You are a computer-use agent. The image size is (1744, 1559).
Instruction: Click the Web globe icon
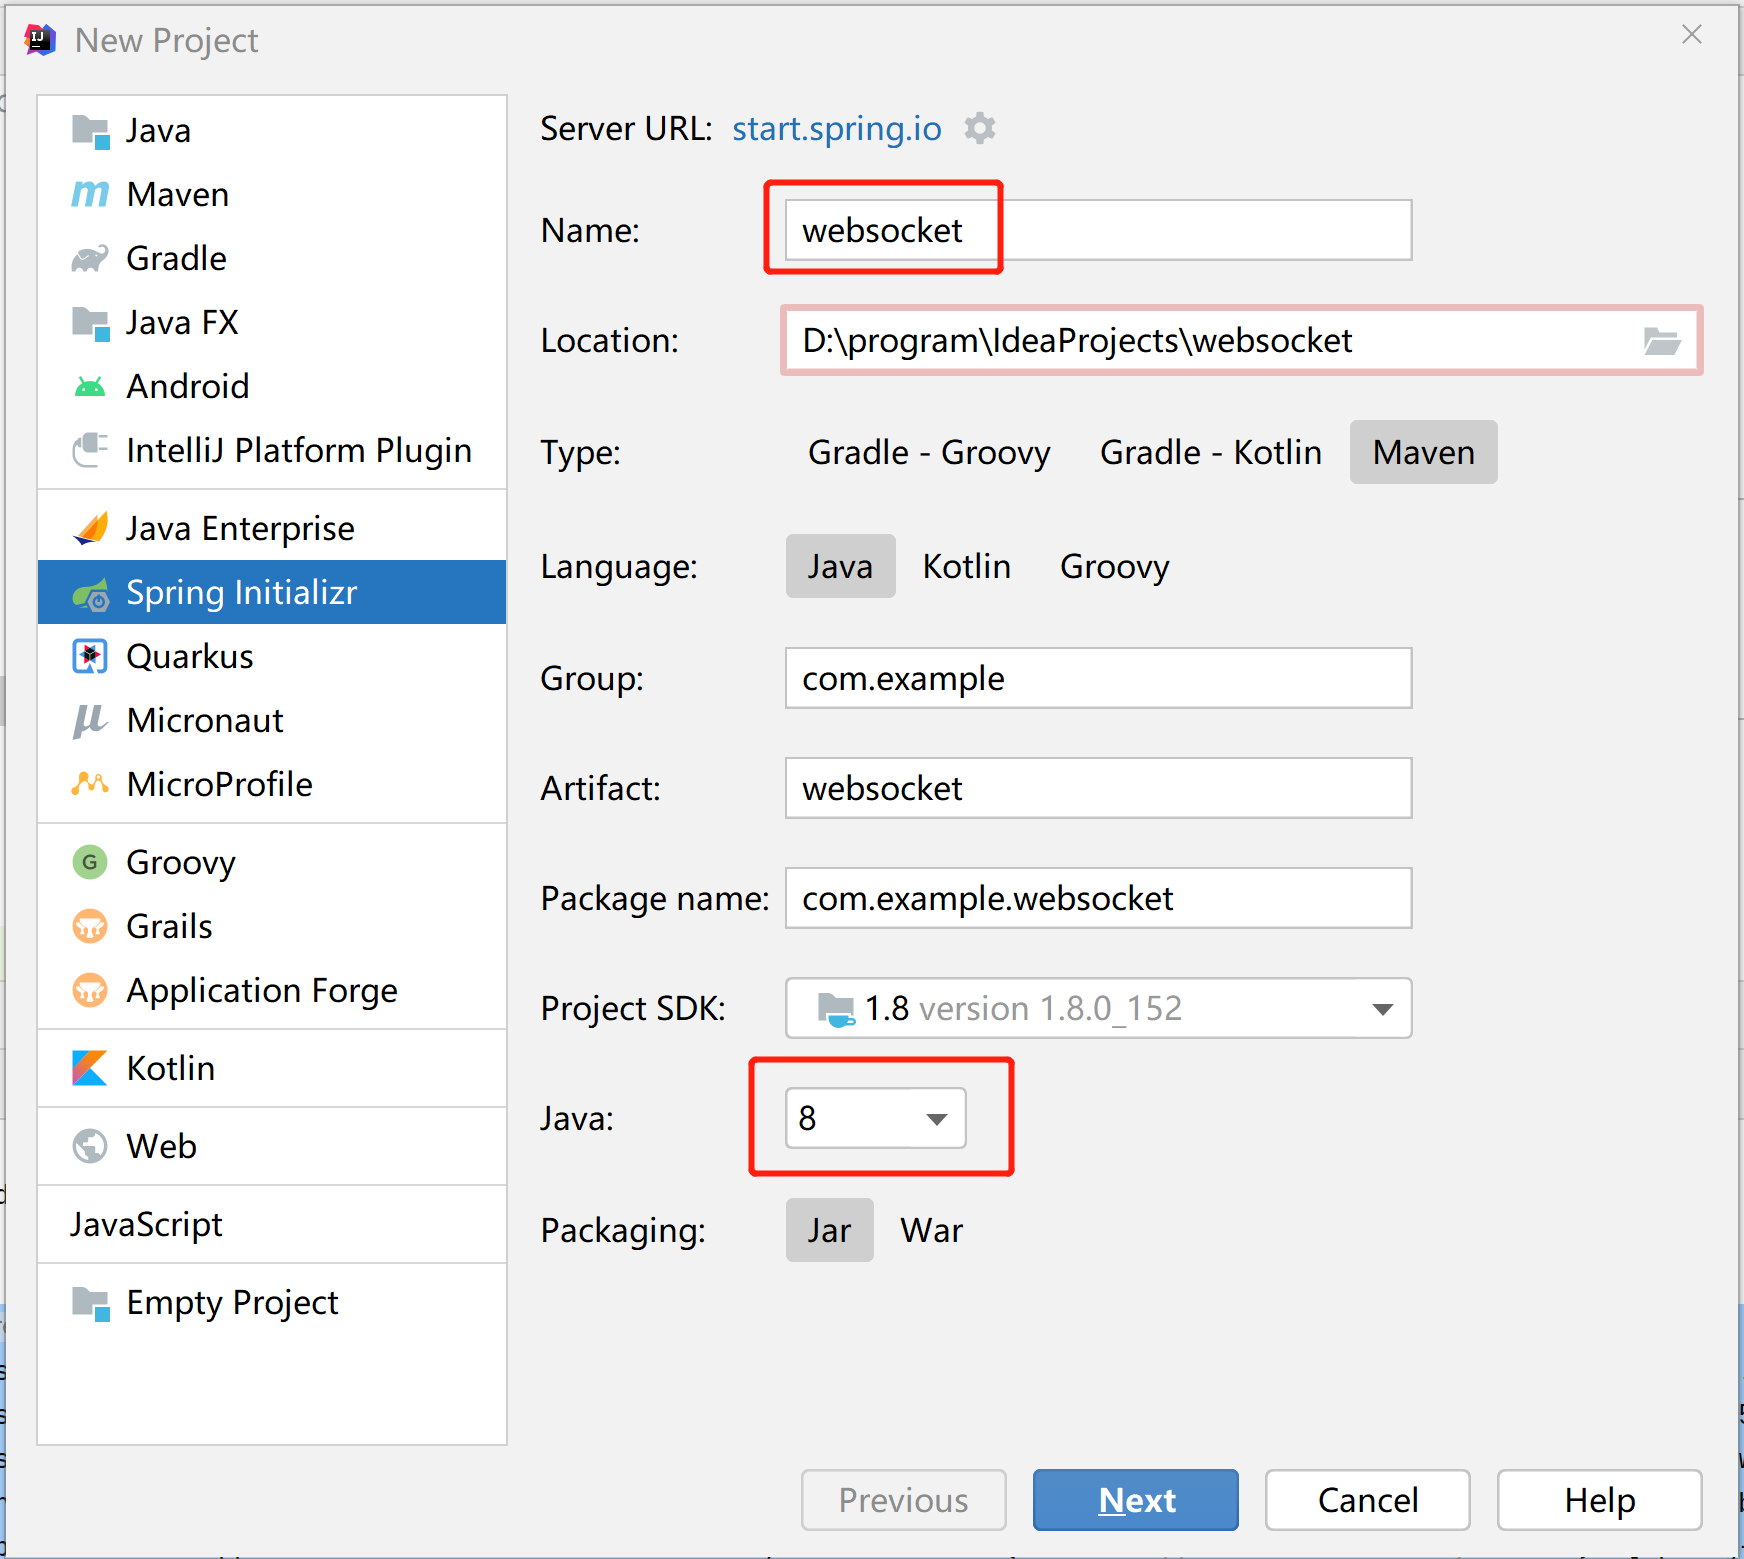[90, 1146]
